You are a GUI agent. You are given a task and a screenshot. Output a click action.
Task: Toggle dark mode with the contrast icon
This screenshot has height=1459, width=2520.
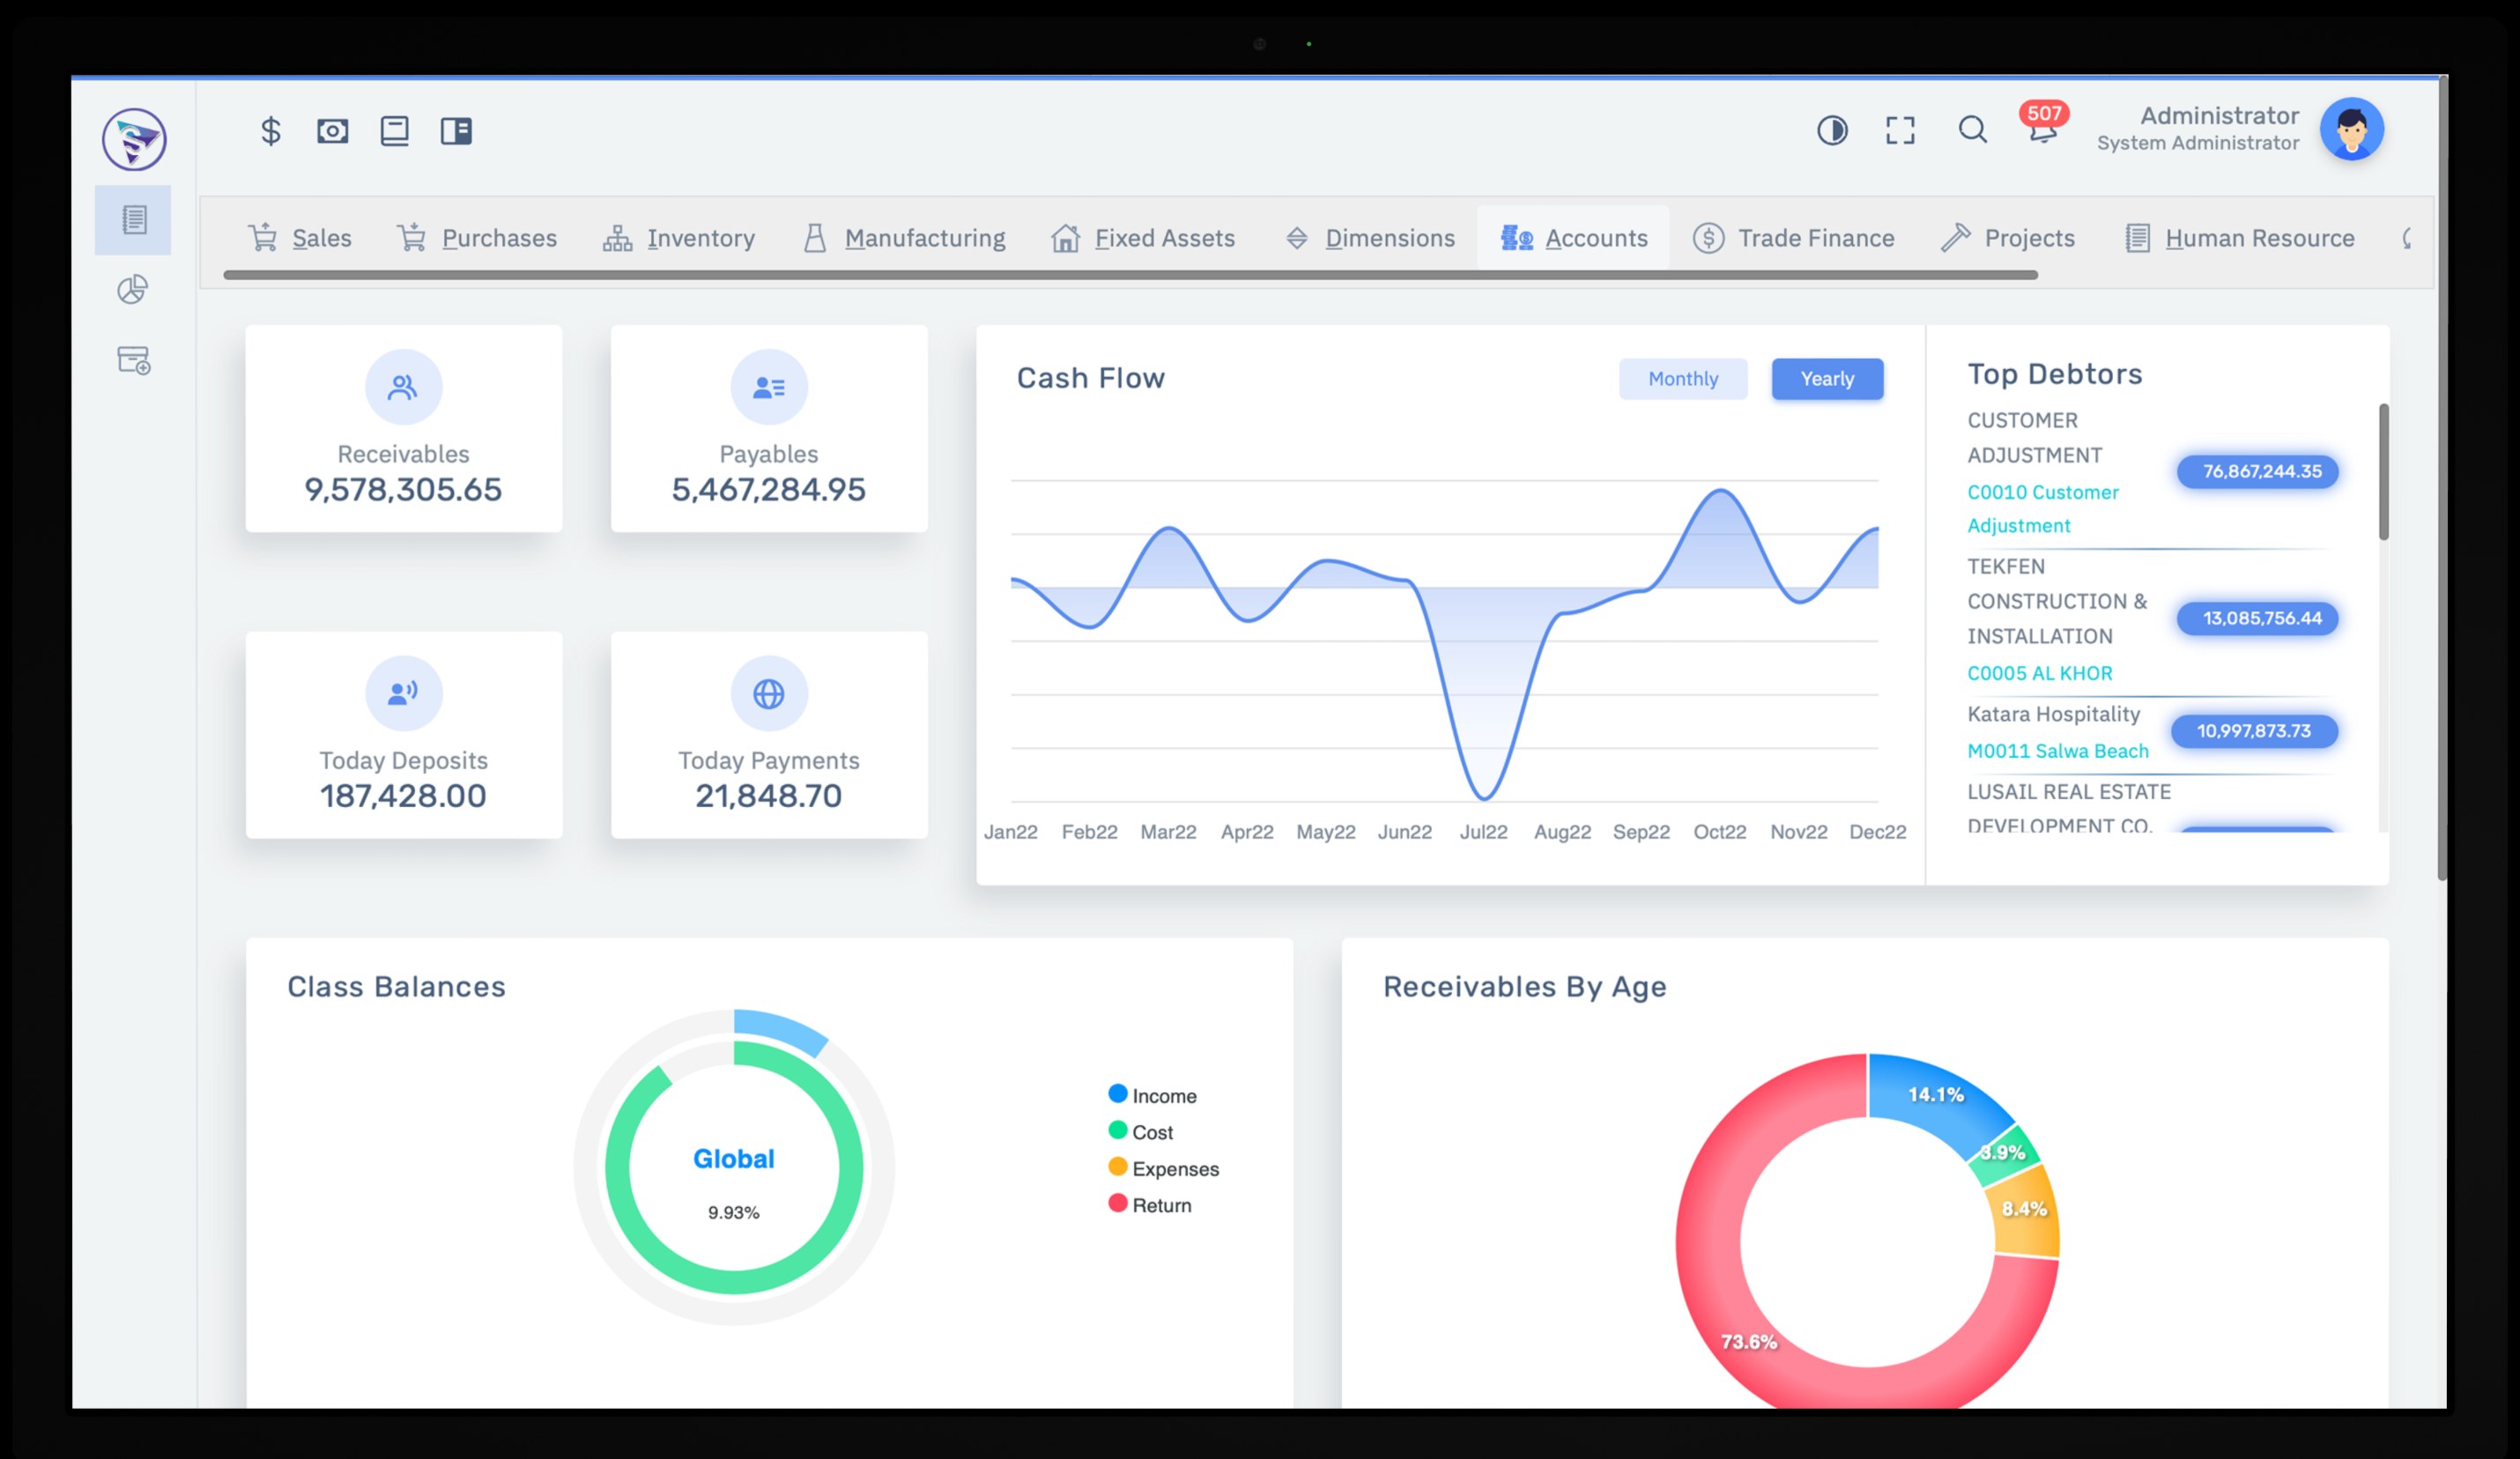[x=1833, y=130]
